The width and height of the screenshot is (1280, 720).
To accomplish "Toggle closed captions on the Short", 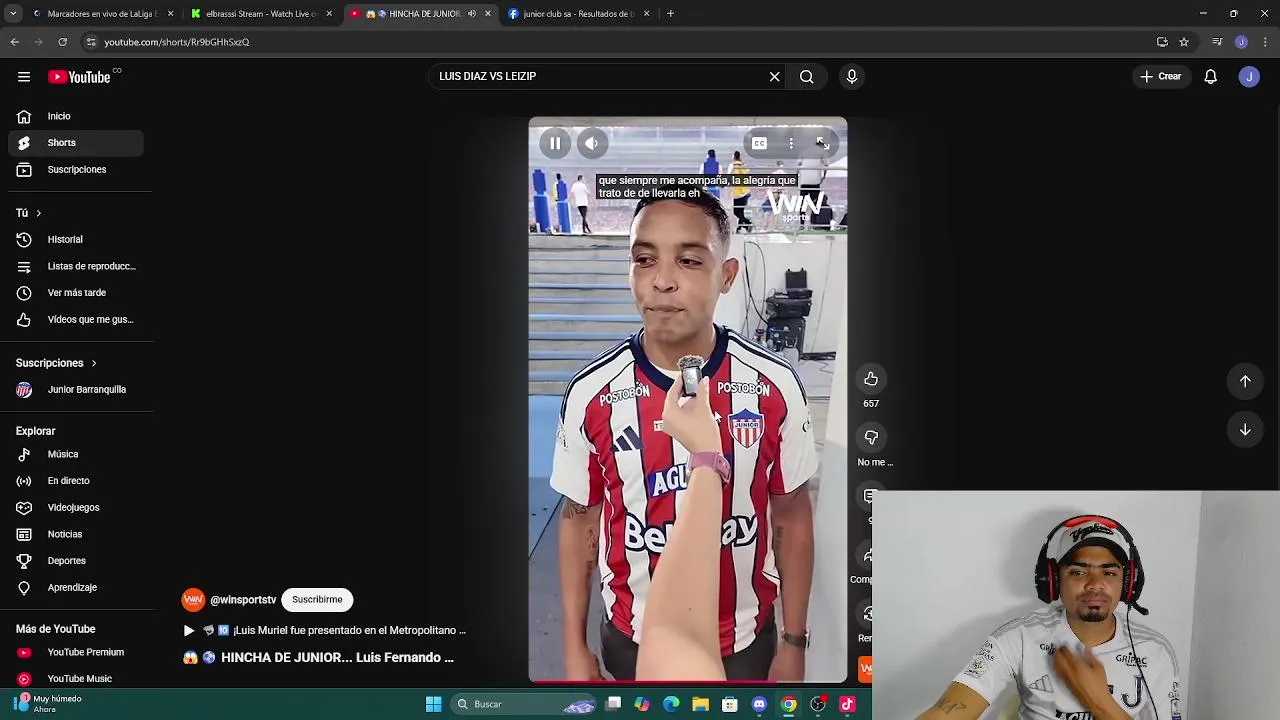I will [x=759, y=144].
